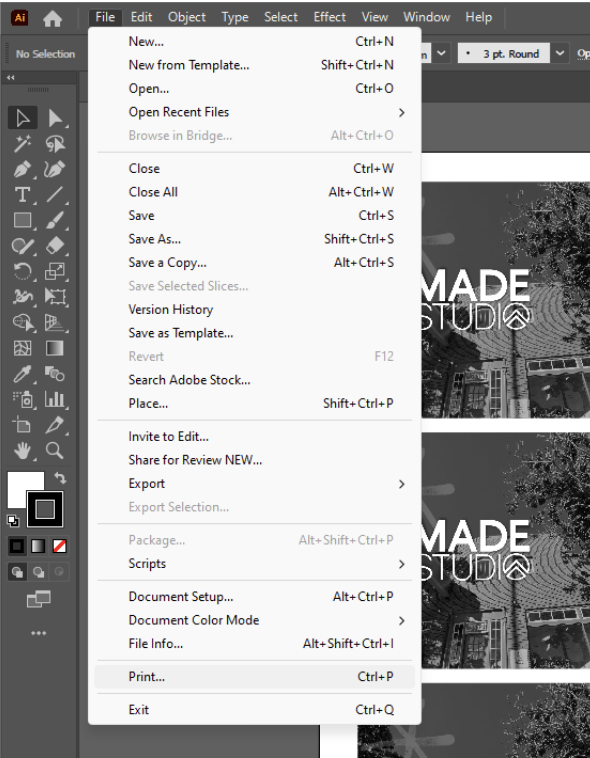Image resolution: width=590 pixels, height=758 pixels.
Task: Open the Edit menu
Action: click(141, 17)
